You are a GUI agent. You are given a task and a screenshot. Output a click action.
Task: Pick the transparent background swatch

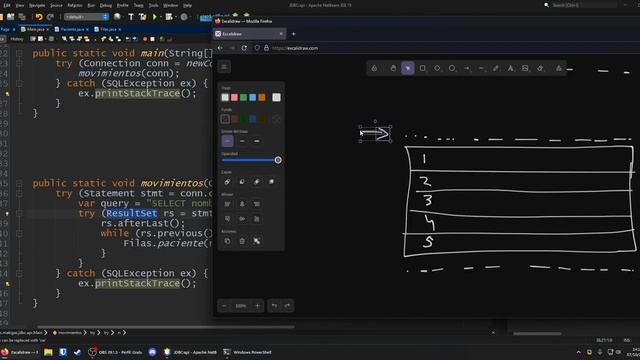click(225, 119)
